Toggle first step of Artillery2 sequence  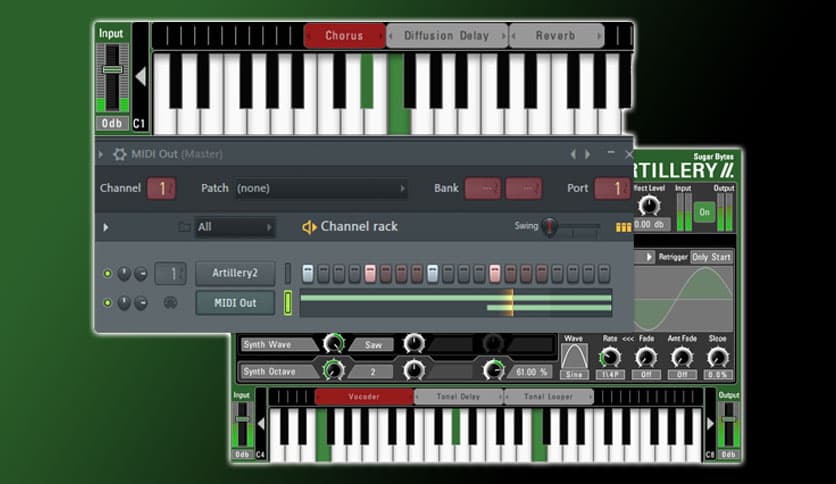(308, 273)
